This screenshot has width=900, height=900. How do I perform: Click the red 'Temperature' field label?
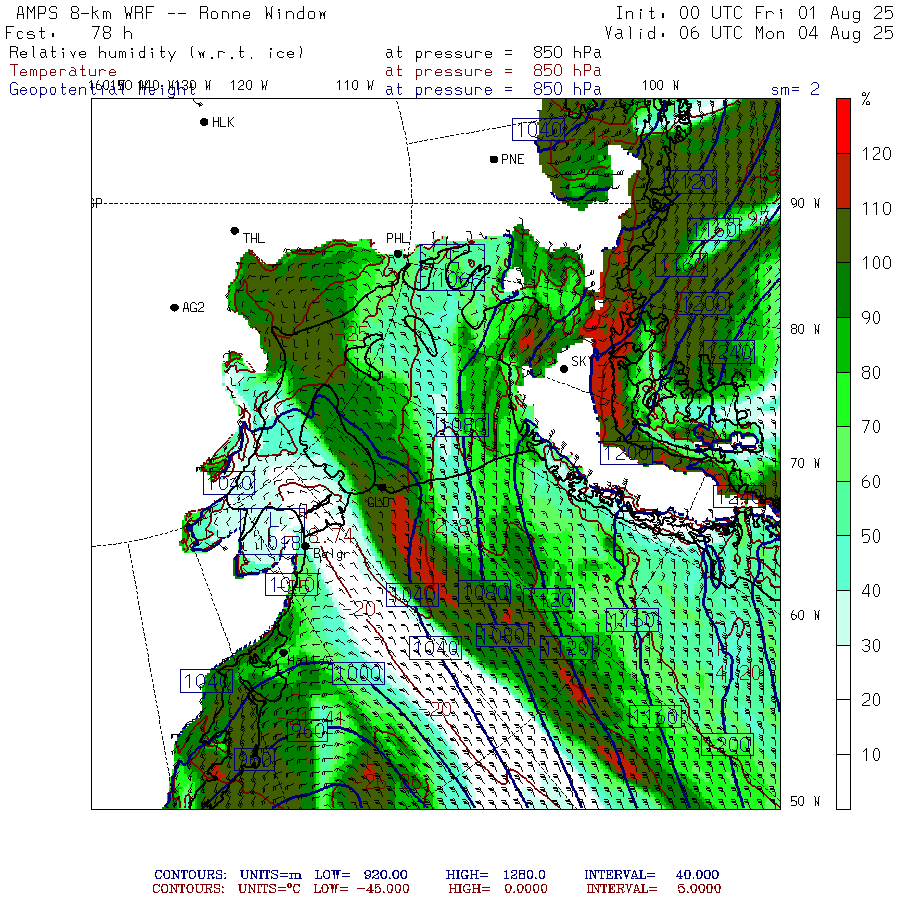pos(63,71)
